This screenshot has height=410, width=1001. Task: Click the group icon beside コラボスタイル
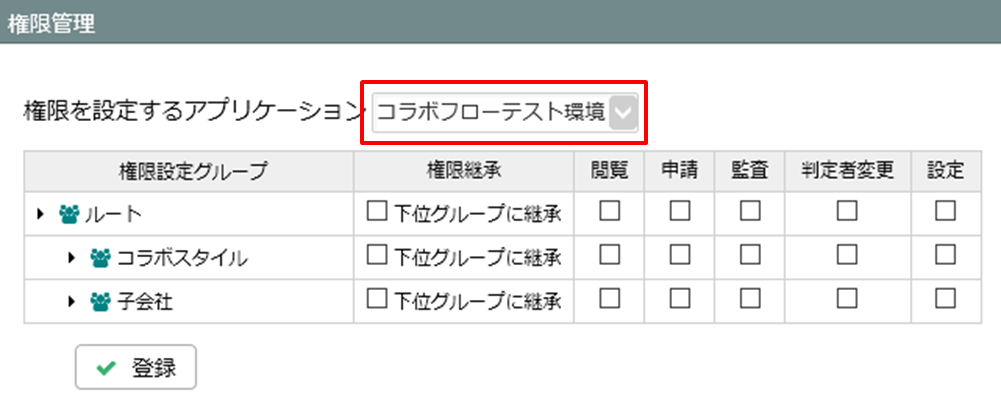100,258
